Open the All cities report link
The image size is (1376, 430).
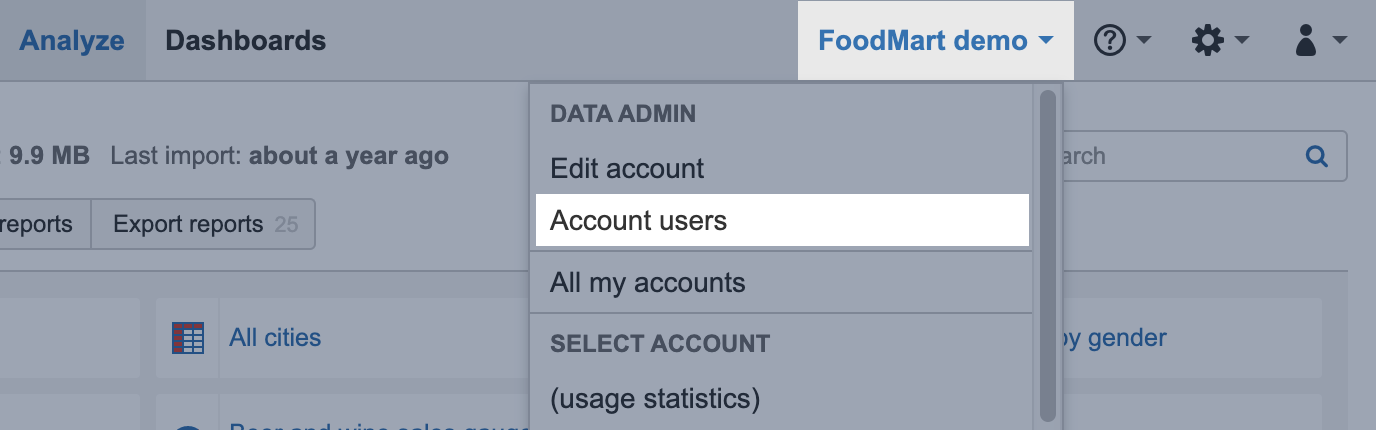click(275, 338)
